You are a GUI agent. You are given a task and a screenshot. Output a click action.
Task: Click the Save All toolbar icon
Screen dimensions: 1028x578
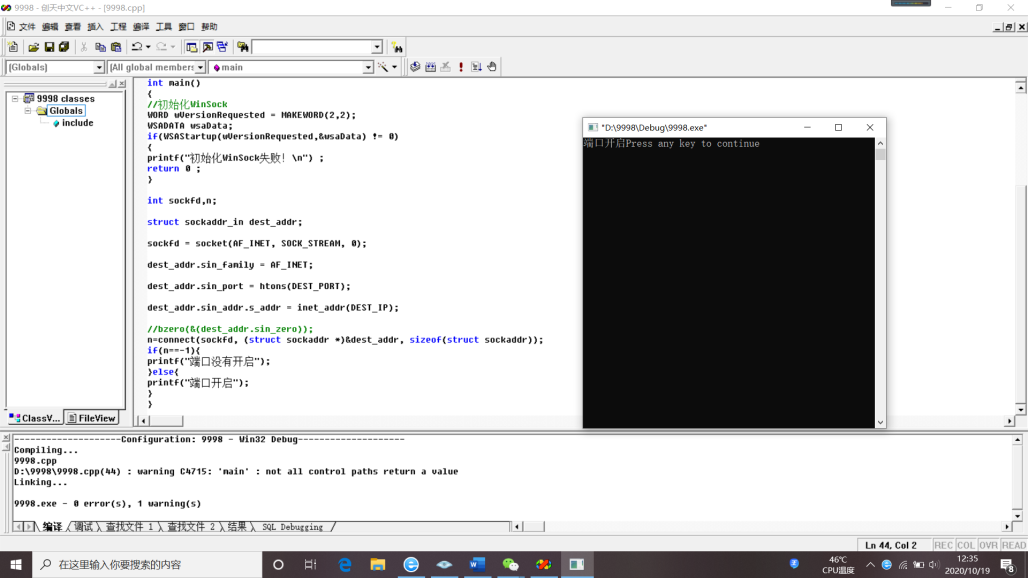[x=64, y=47]
